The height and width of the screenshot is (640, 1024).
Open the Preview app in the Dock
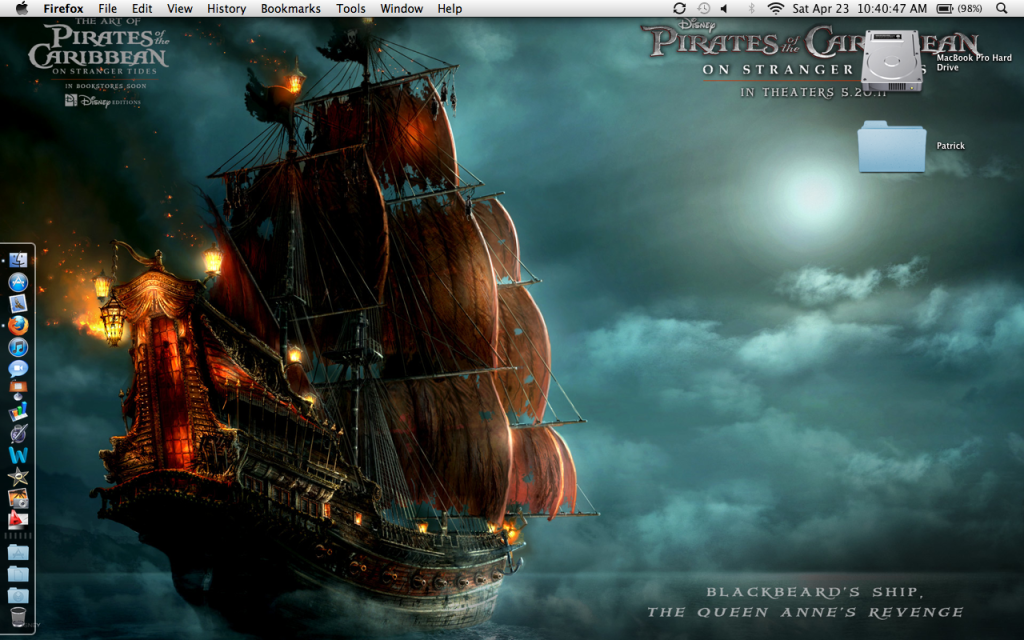(18, 304)
